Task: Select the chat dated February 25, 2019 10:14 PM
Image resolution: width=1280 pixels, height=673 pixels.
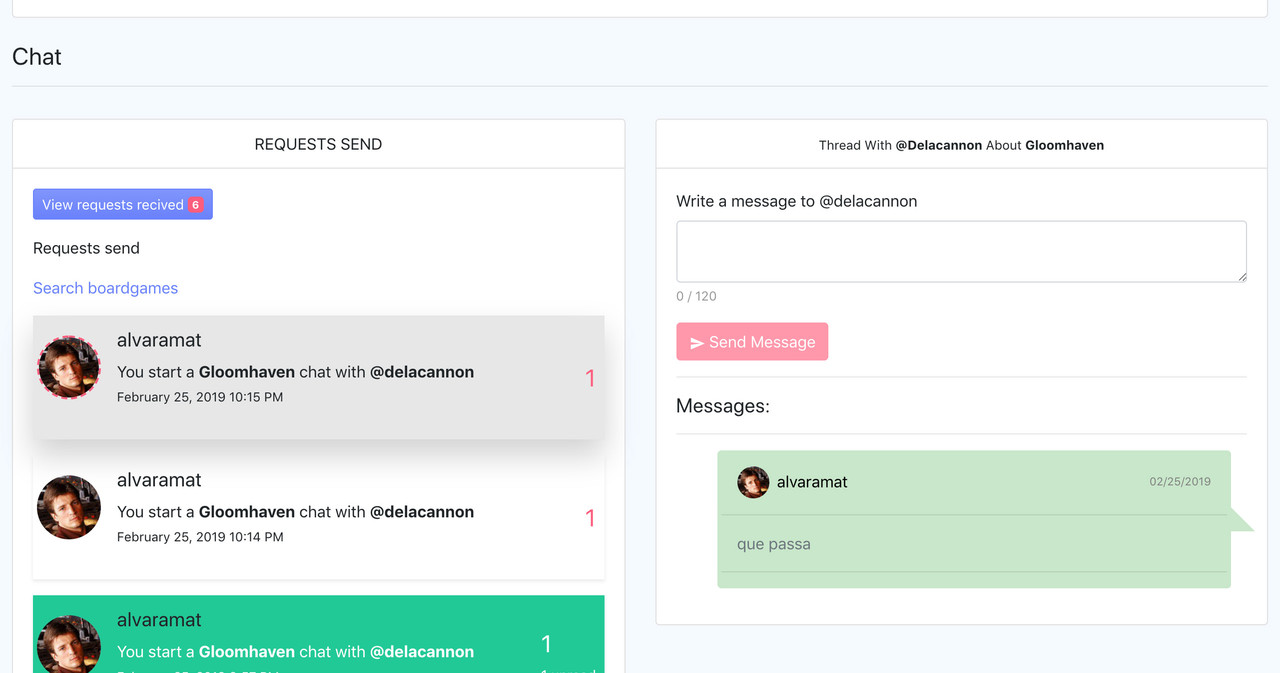Action: click(319, 517)
